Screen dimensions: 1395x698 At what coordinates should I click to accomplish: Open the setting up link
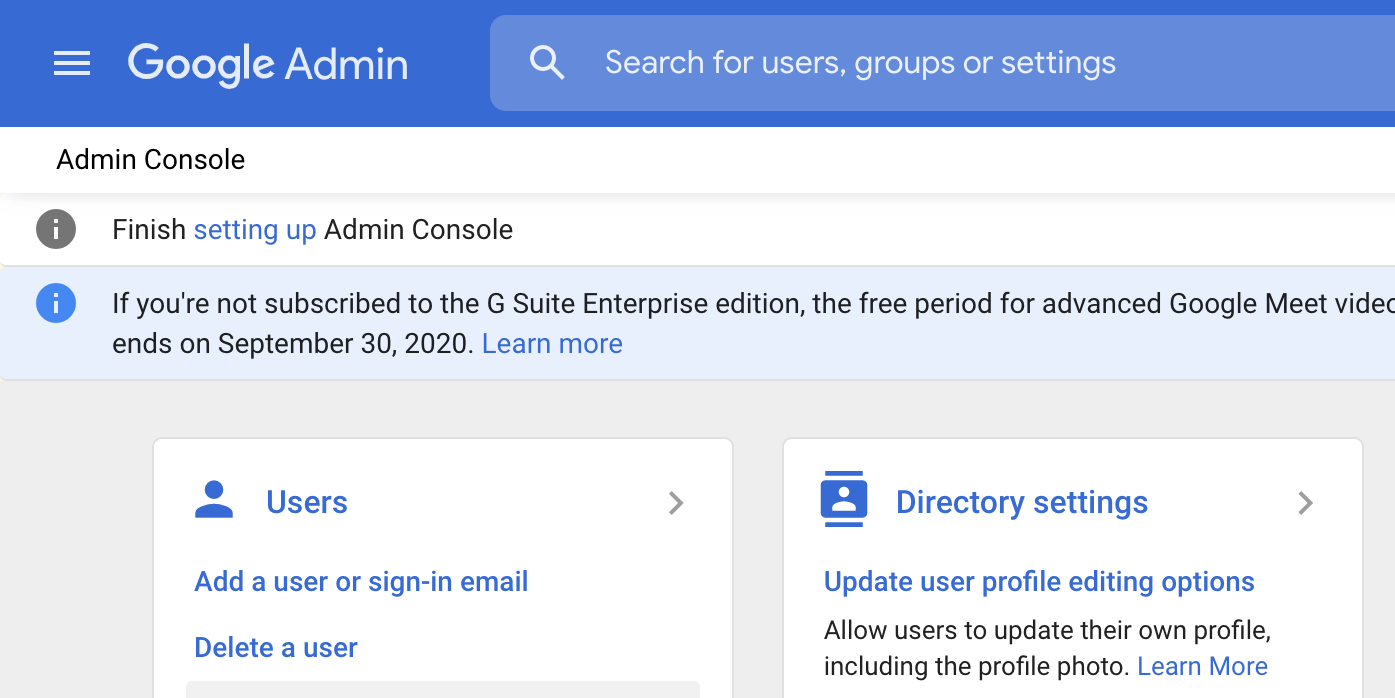pos(255,229)
